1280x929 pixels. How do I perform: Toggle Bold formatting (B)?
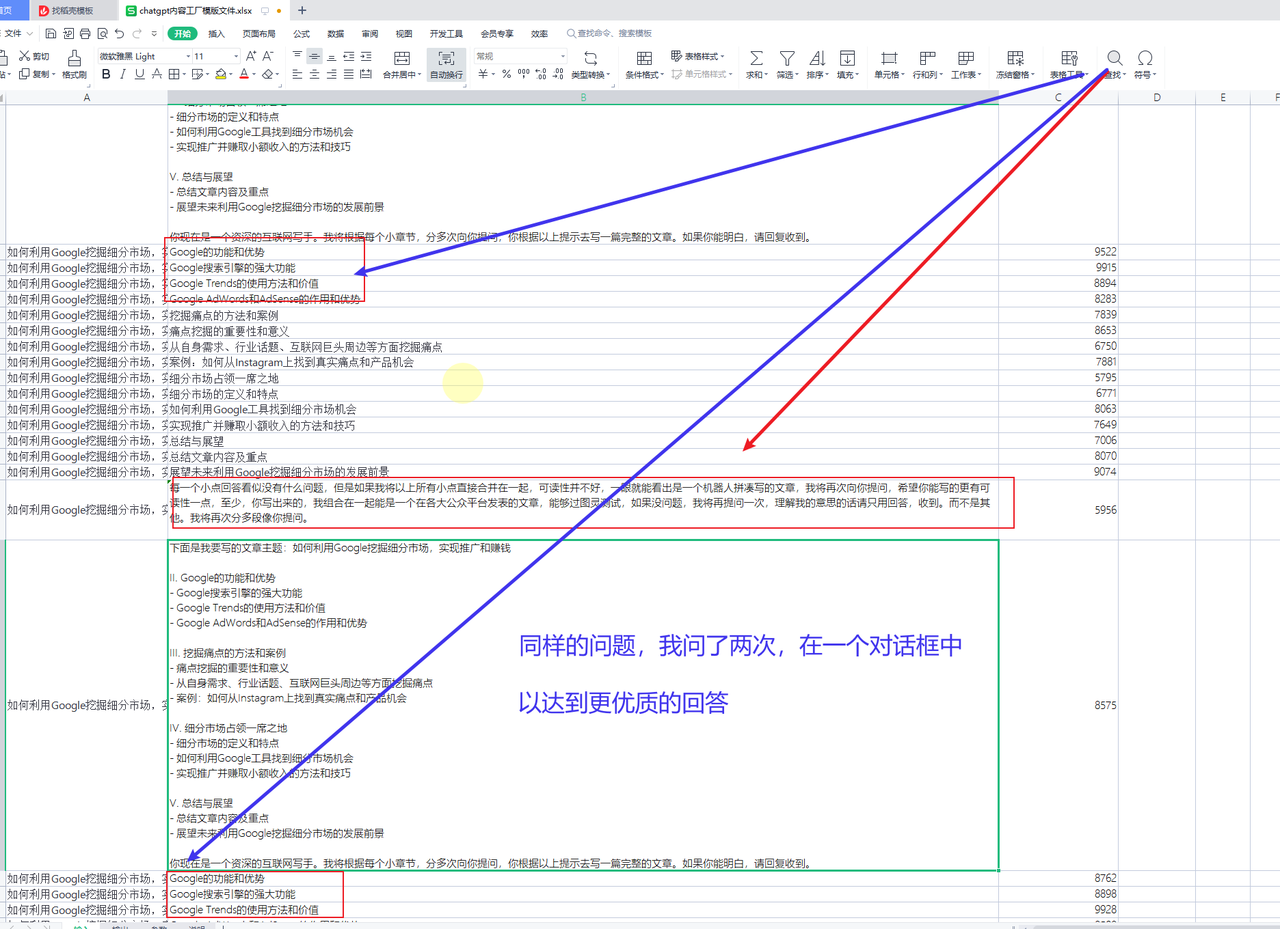107,74
